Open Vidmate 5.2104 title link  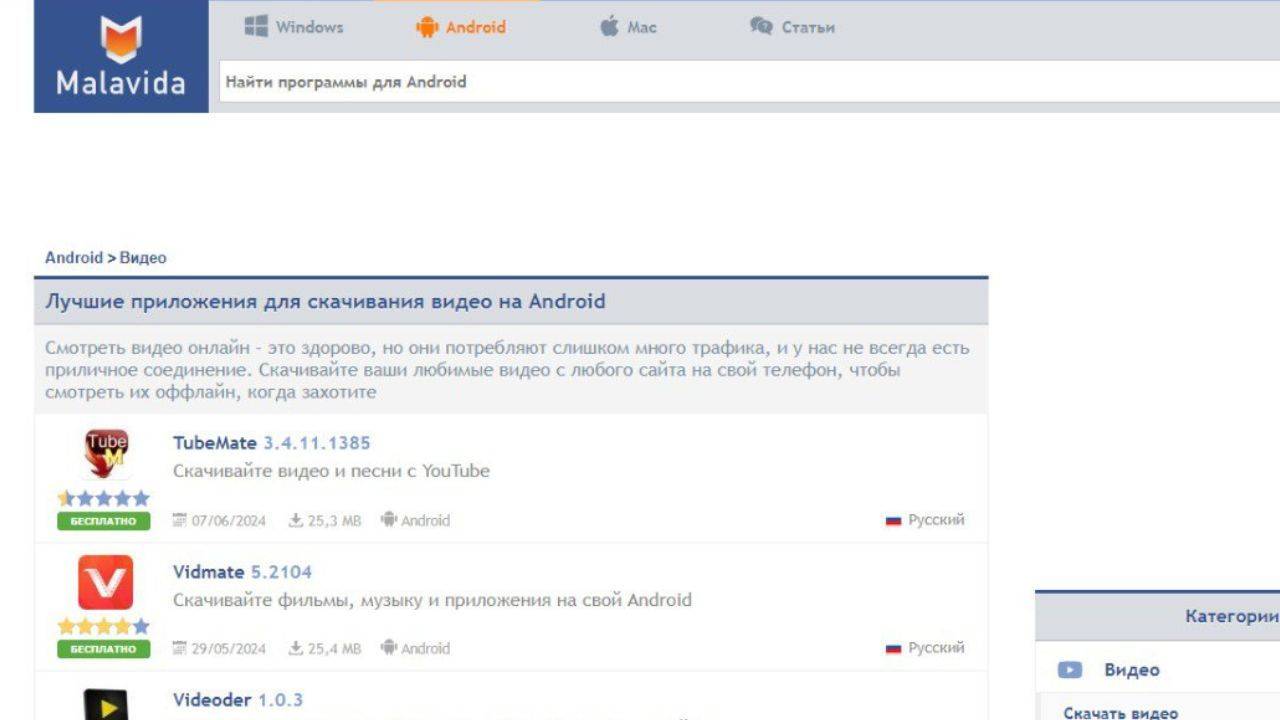pyautogui.click(x=243, y=572)
